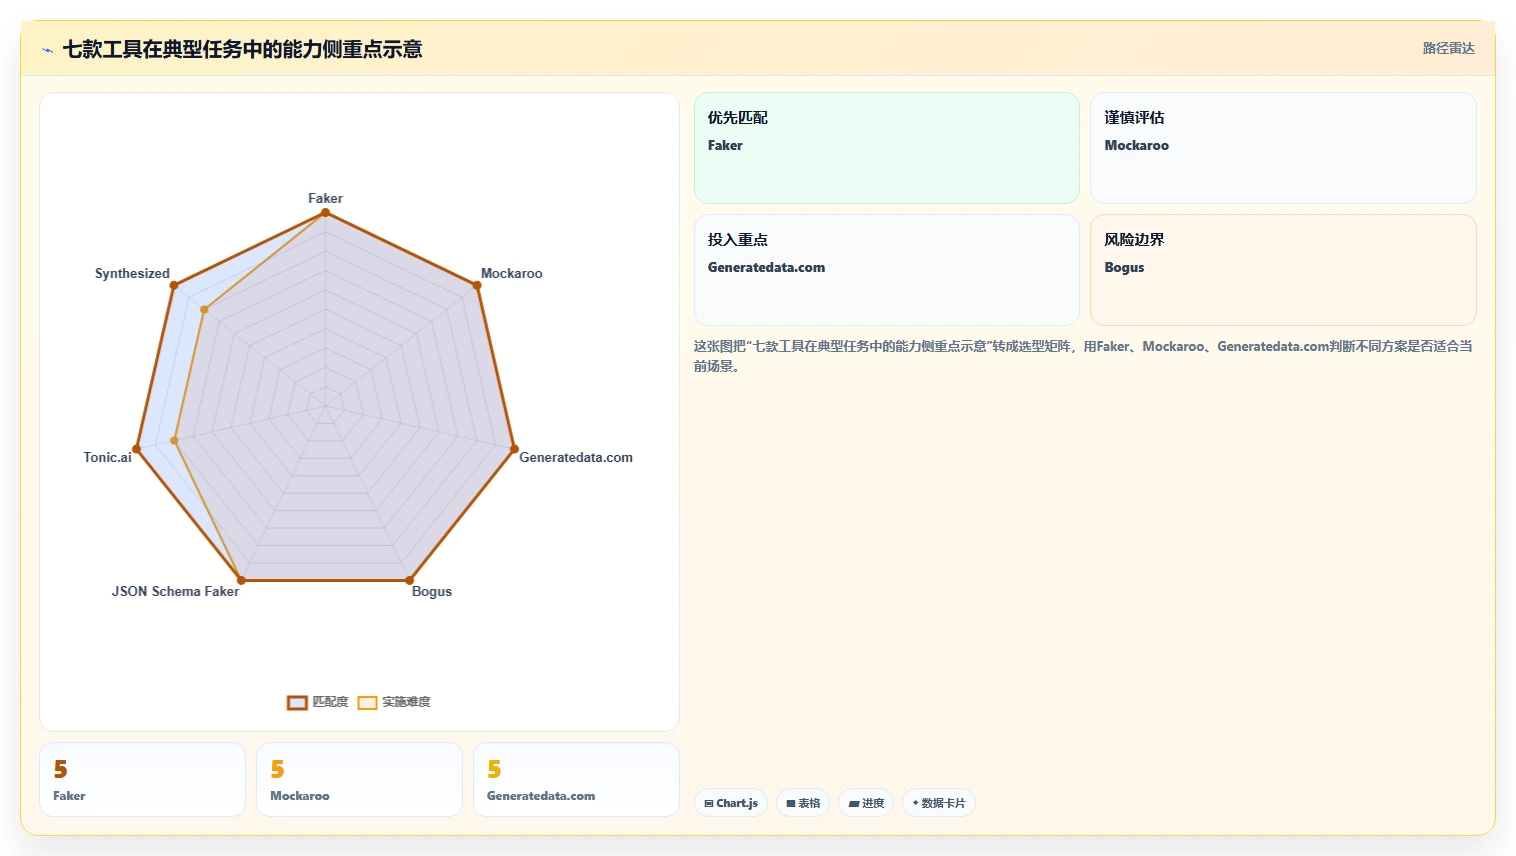Click the 进度 tag chip
Viewport: 1516px width, 856px height.
pos(866,803)
